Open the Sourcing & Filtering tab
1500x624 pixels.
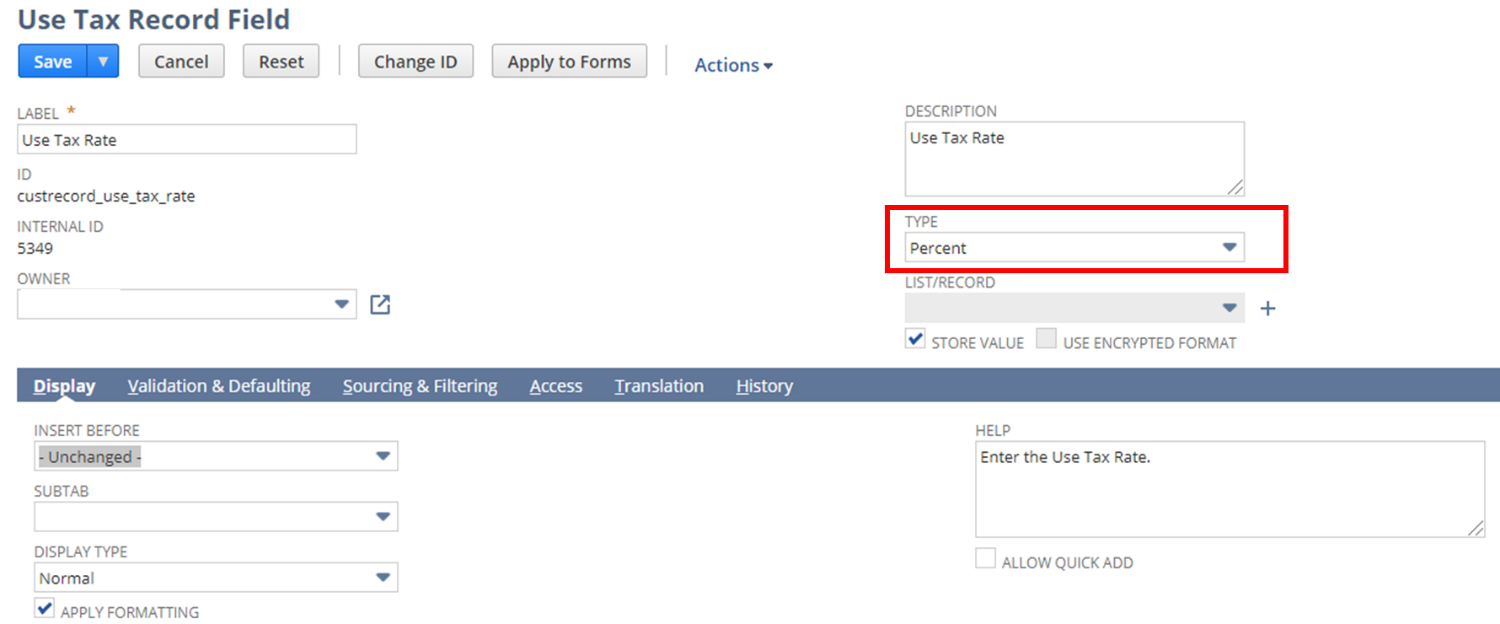420,386
